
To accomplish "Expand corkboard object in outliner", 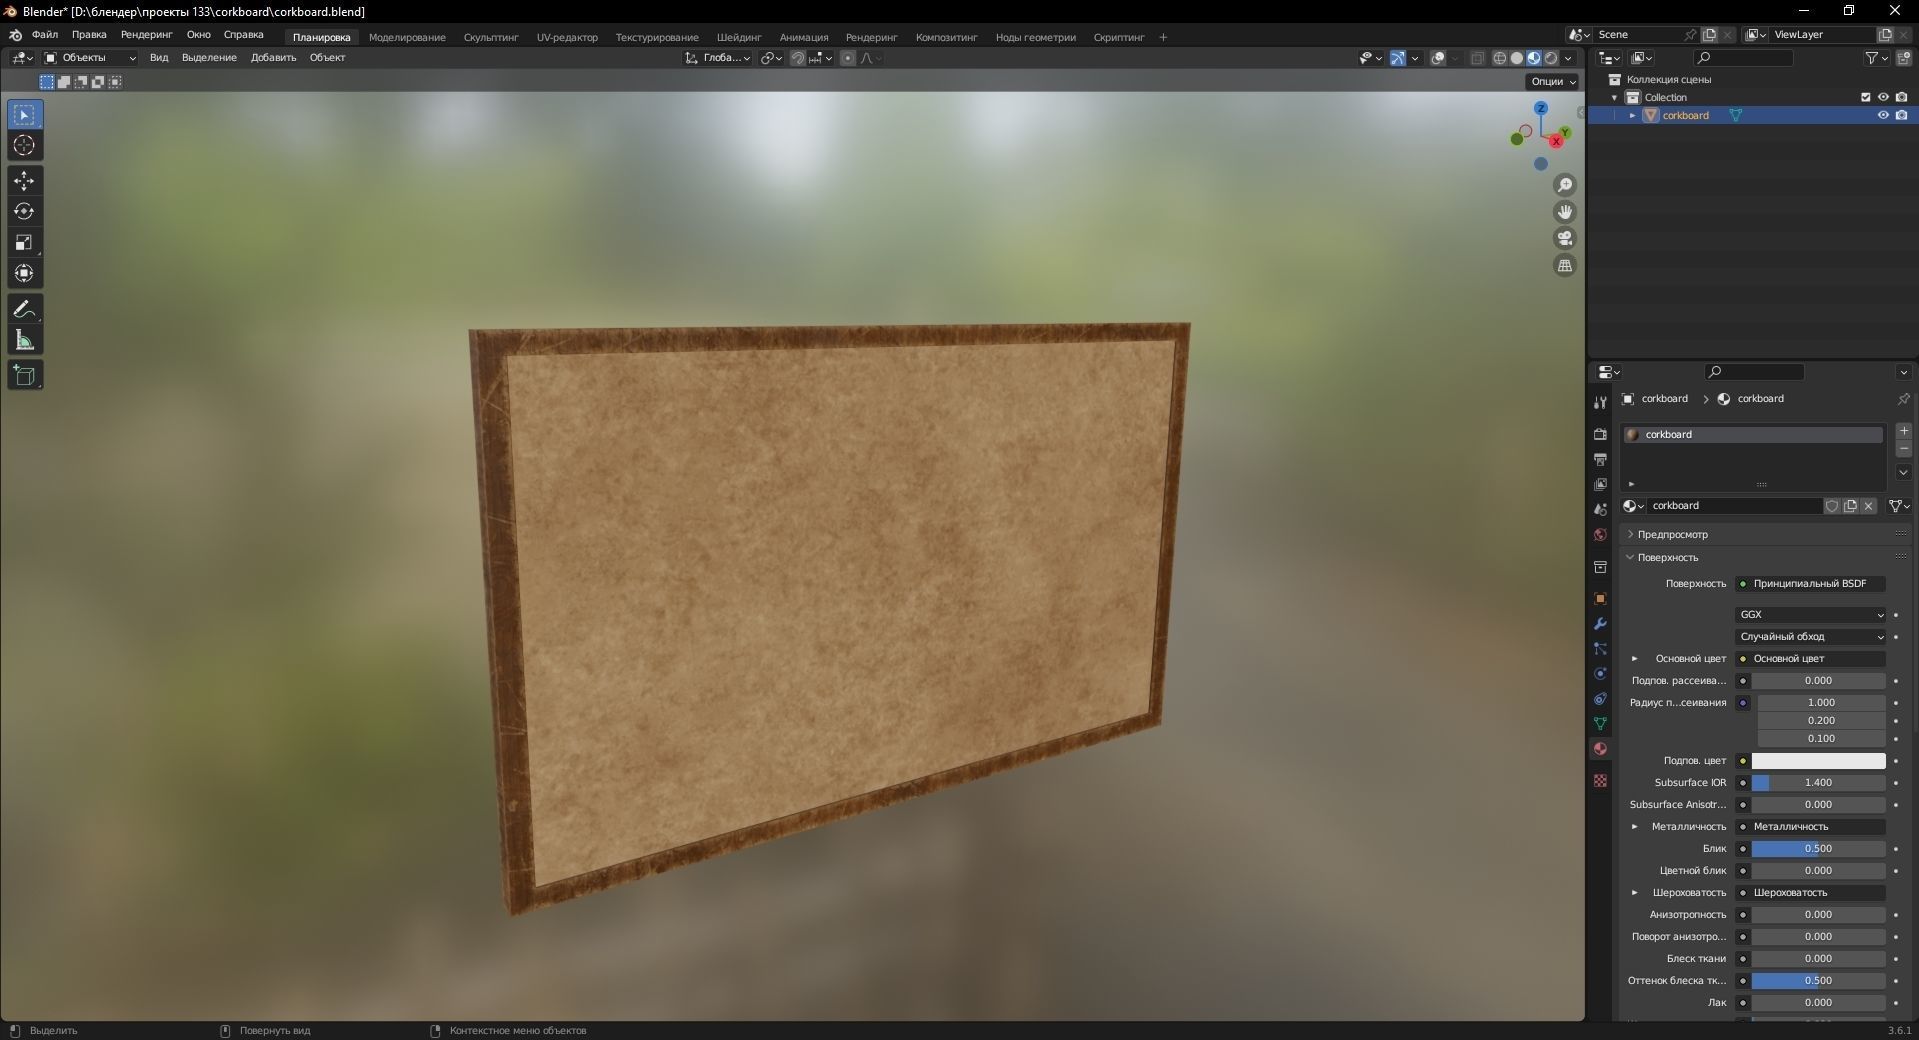I will tap(1633, 116).
